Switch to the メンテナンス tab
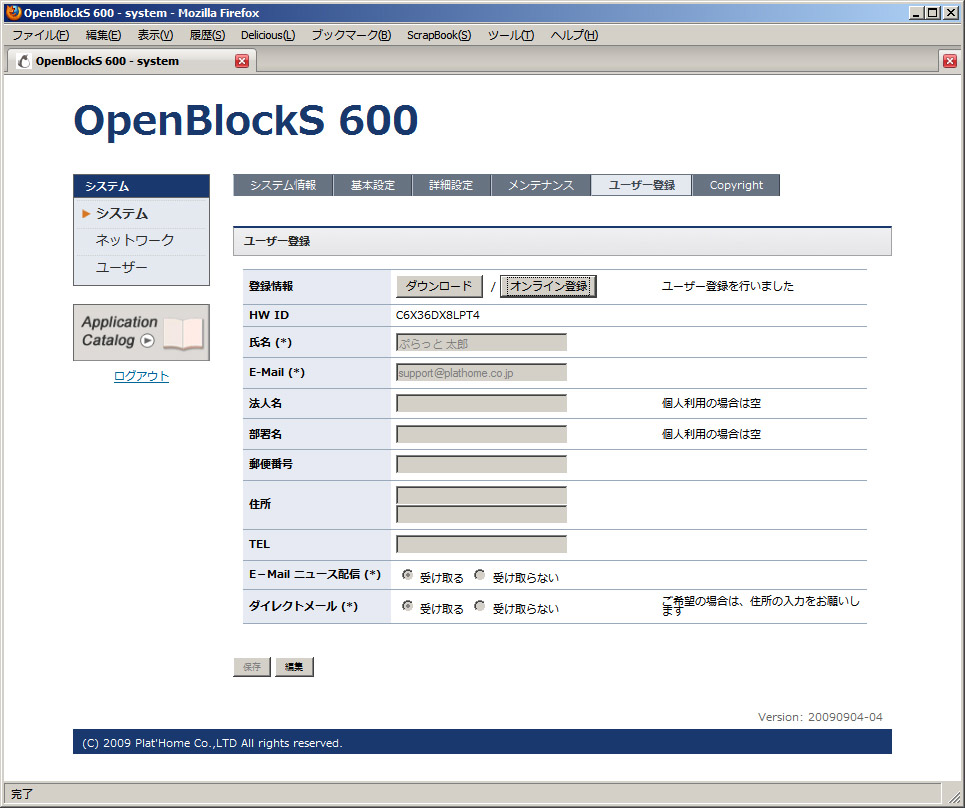 click(x=541, y=185)
